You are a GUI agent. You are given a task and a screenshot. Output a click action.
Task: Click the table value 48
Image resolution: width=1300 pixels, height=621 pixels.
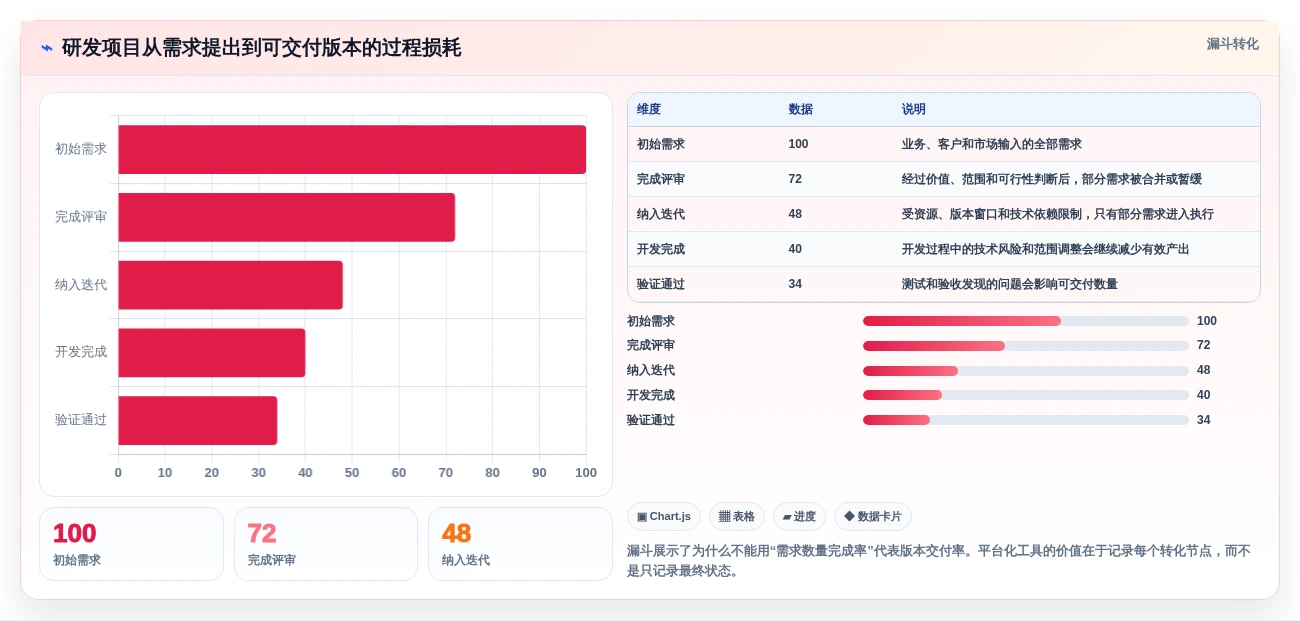click(795, 214)
